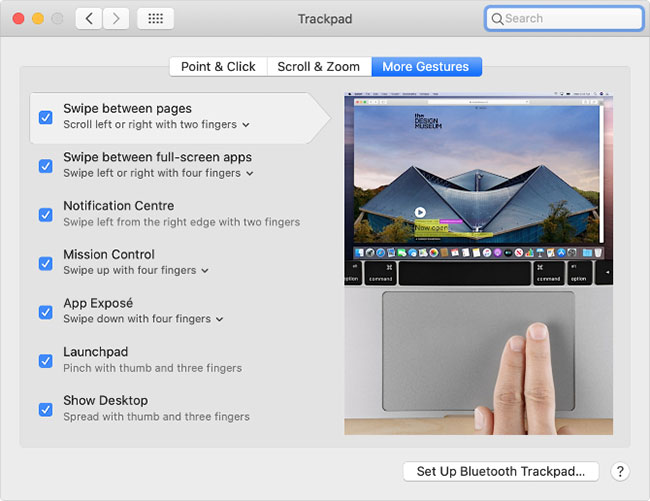Click the 'Notification Centre' label

click(119, 206)
